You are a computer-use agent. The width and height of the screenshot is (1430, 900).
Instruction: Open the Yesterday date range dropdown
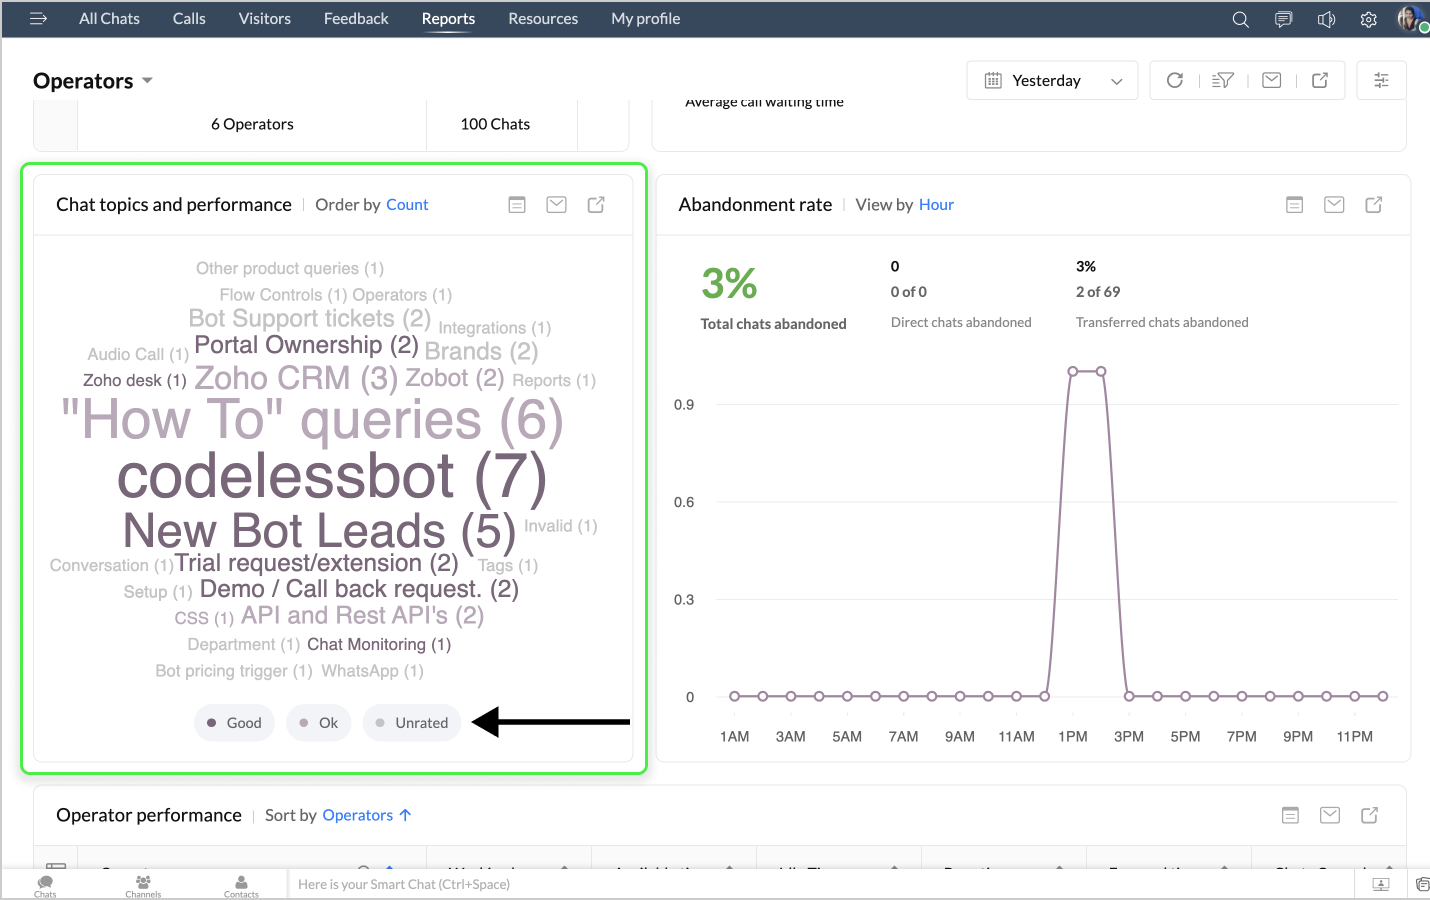[1053, 80]
